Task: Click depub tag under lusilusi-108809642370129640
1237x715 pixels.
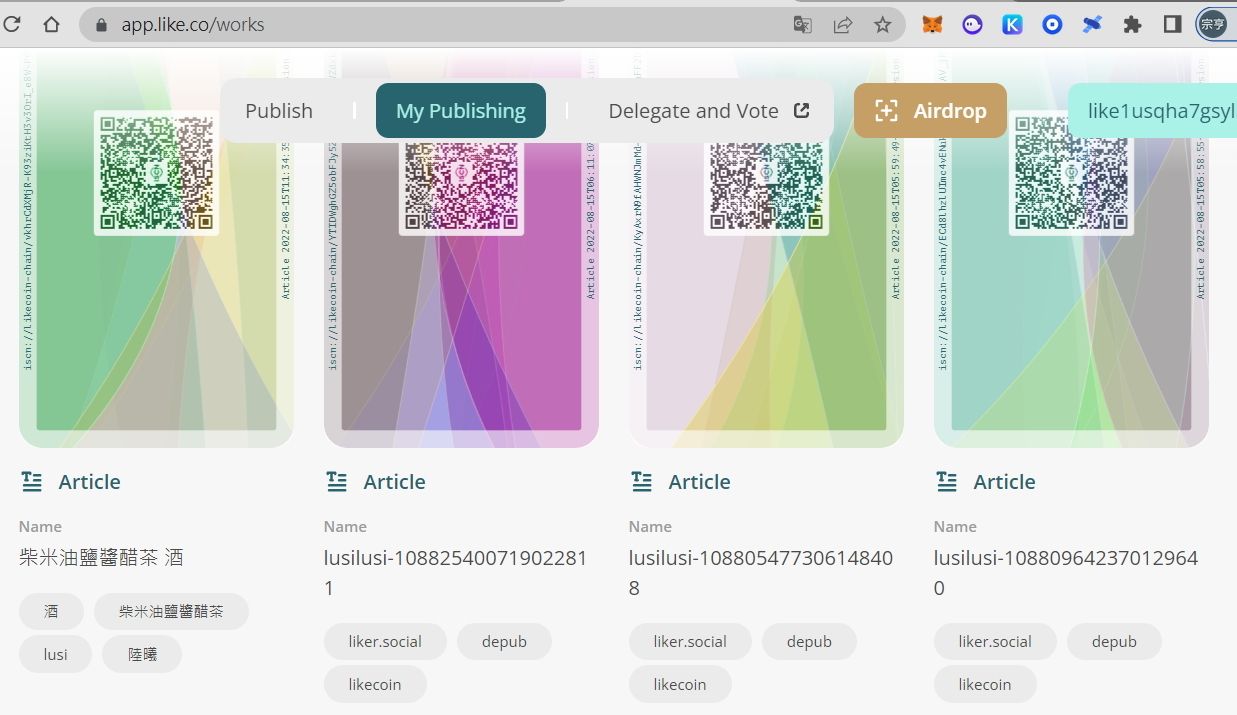Action: (x=1114, y=641)
